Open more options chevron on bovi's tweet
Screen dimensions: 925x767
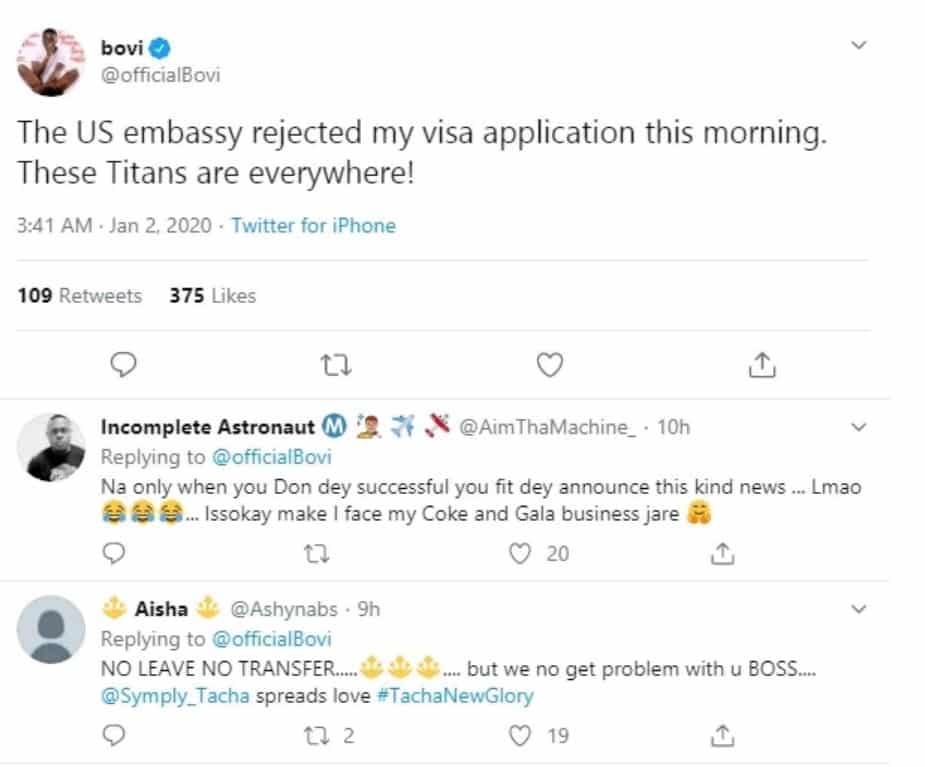pyautogui.click(x=858, y=46)
